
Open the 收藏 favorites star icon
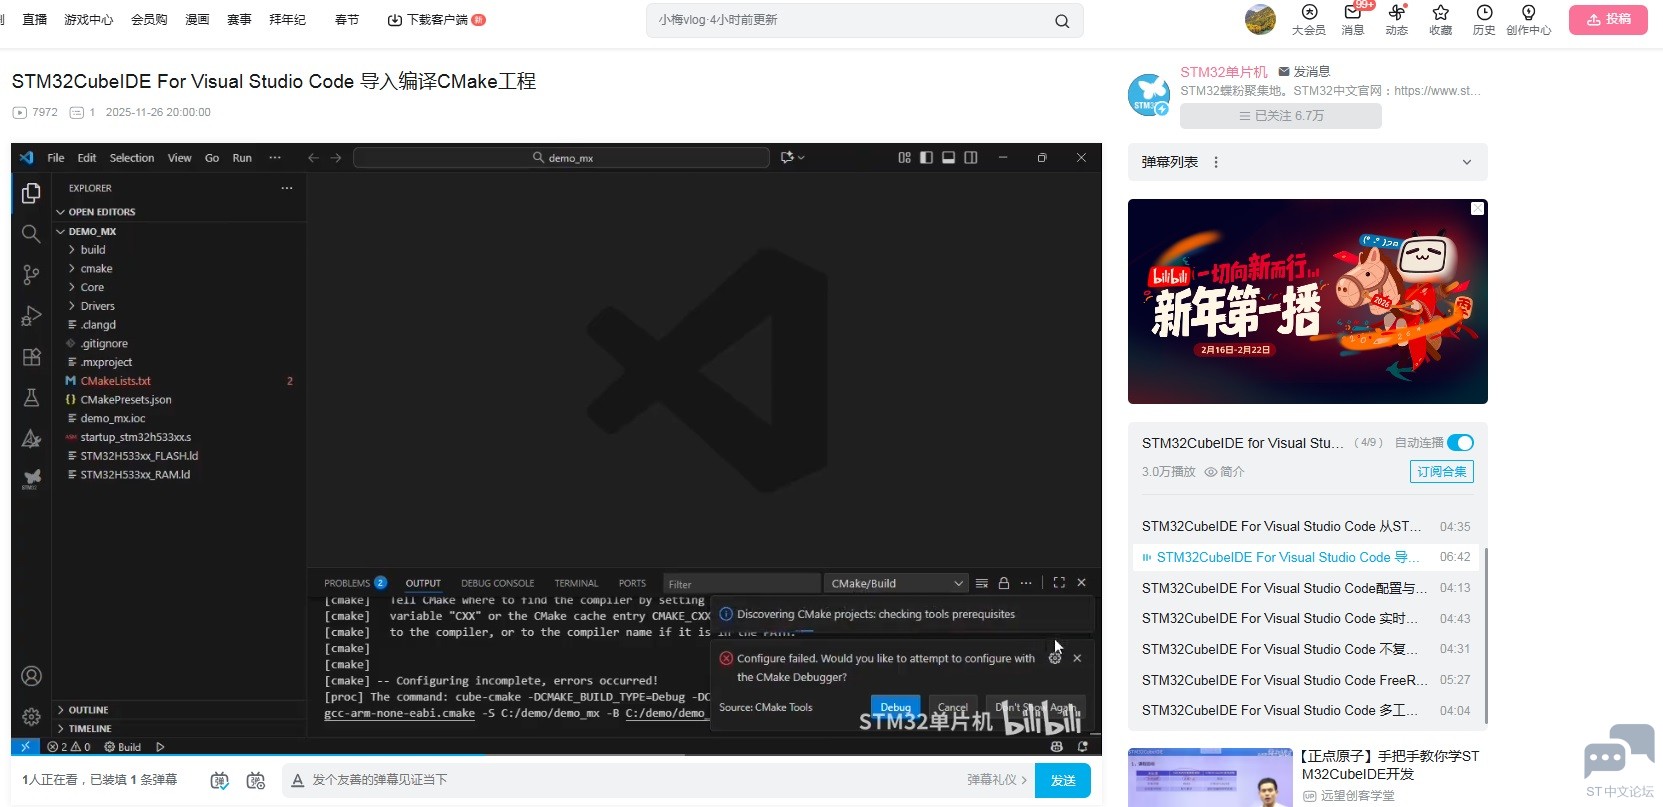coord(1440,18)
